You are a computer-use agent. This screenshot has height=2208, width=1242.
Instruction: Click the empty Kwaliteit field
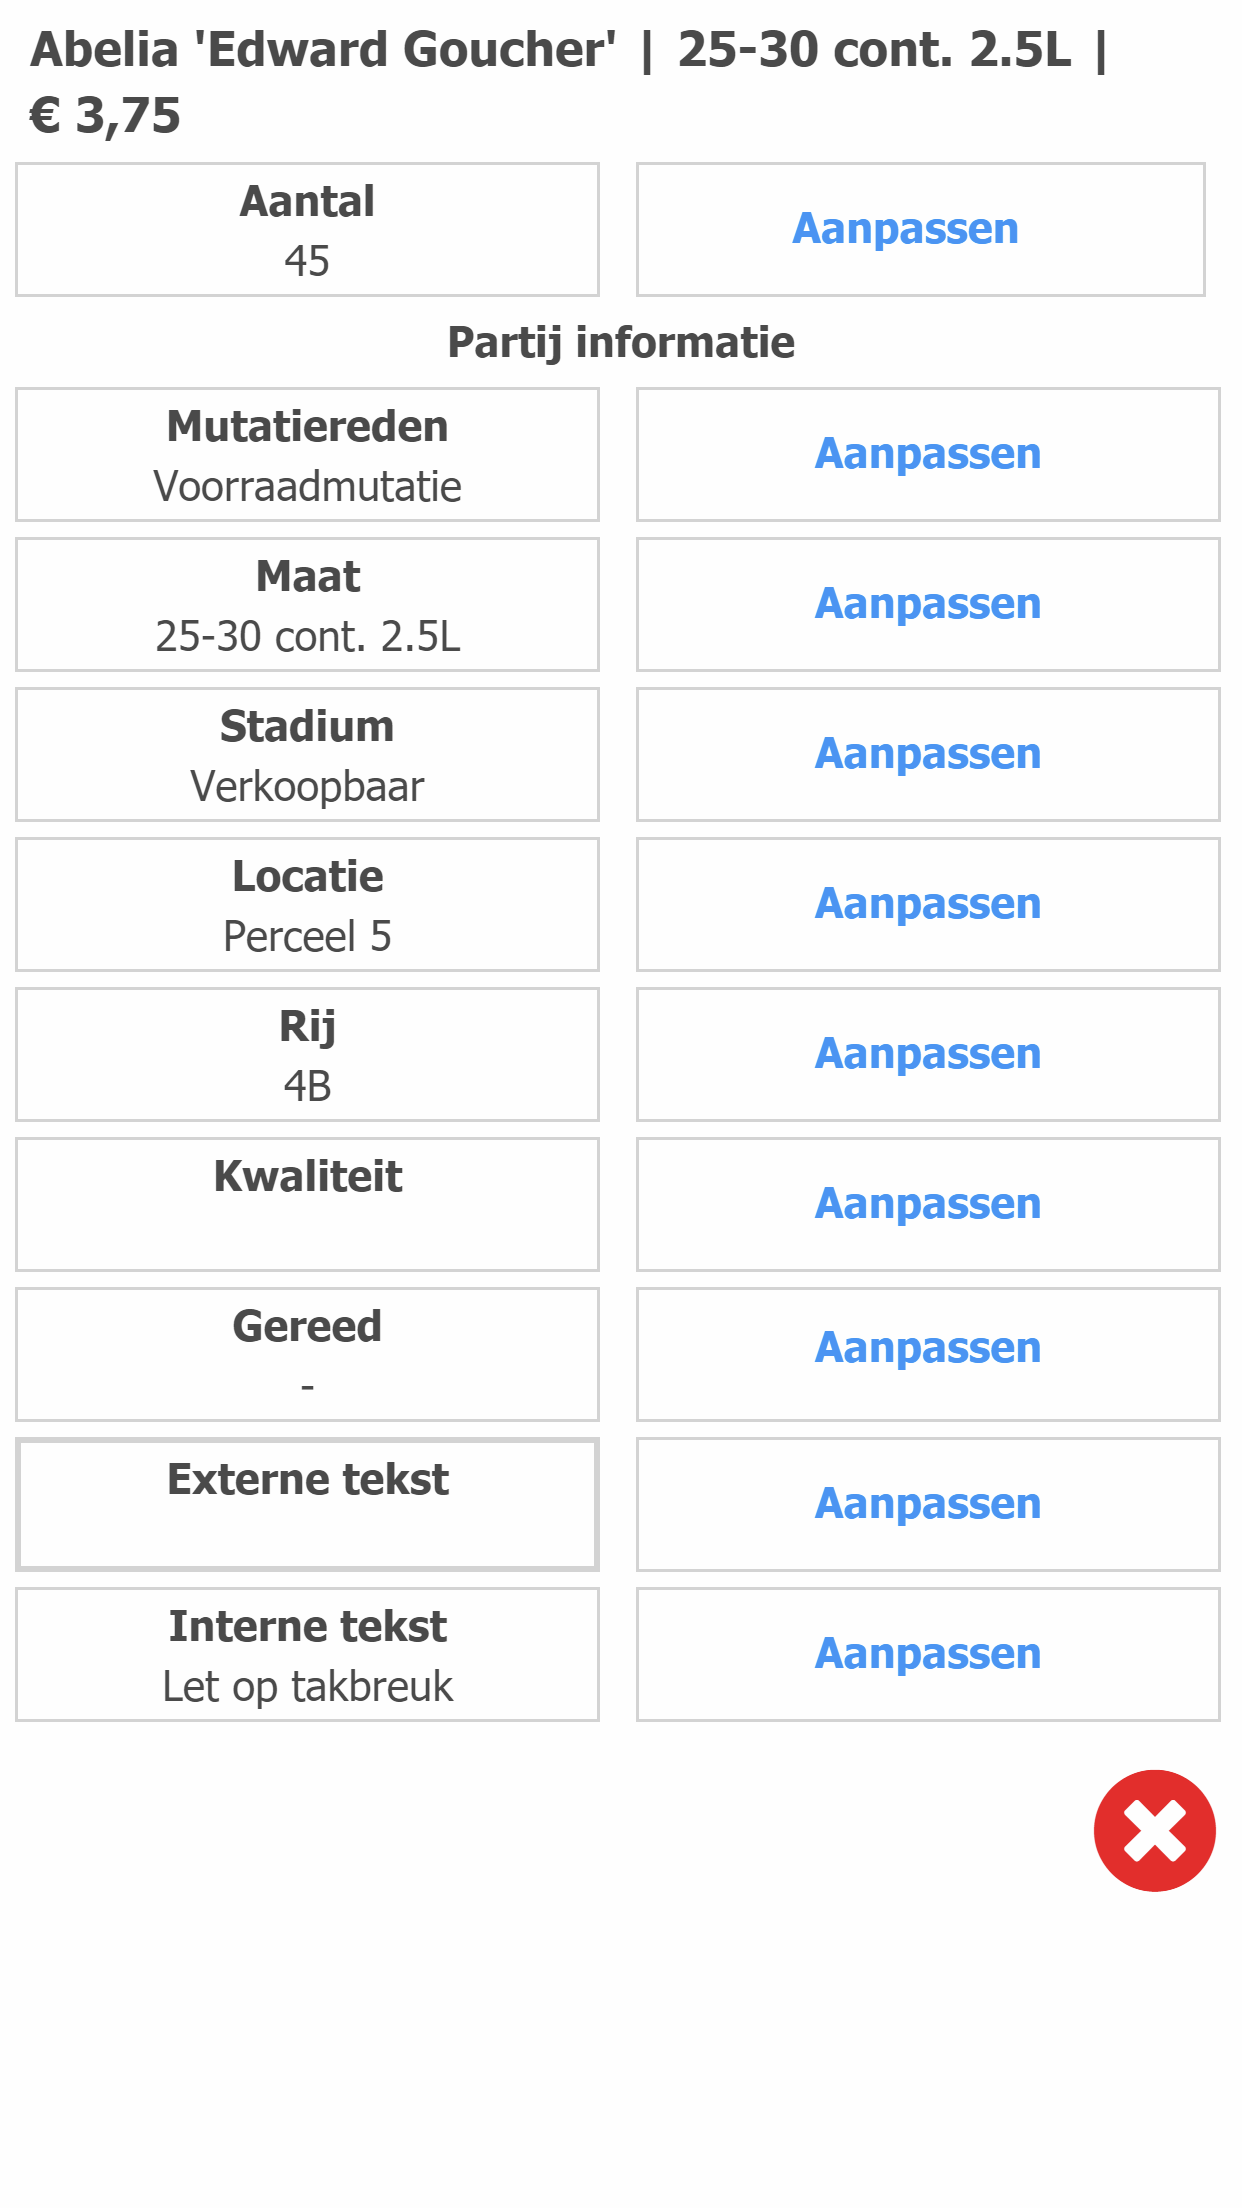tap(307, 1204)
